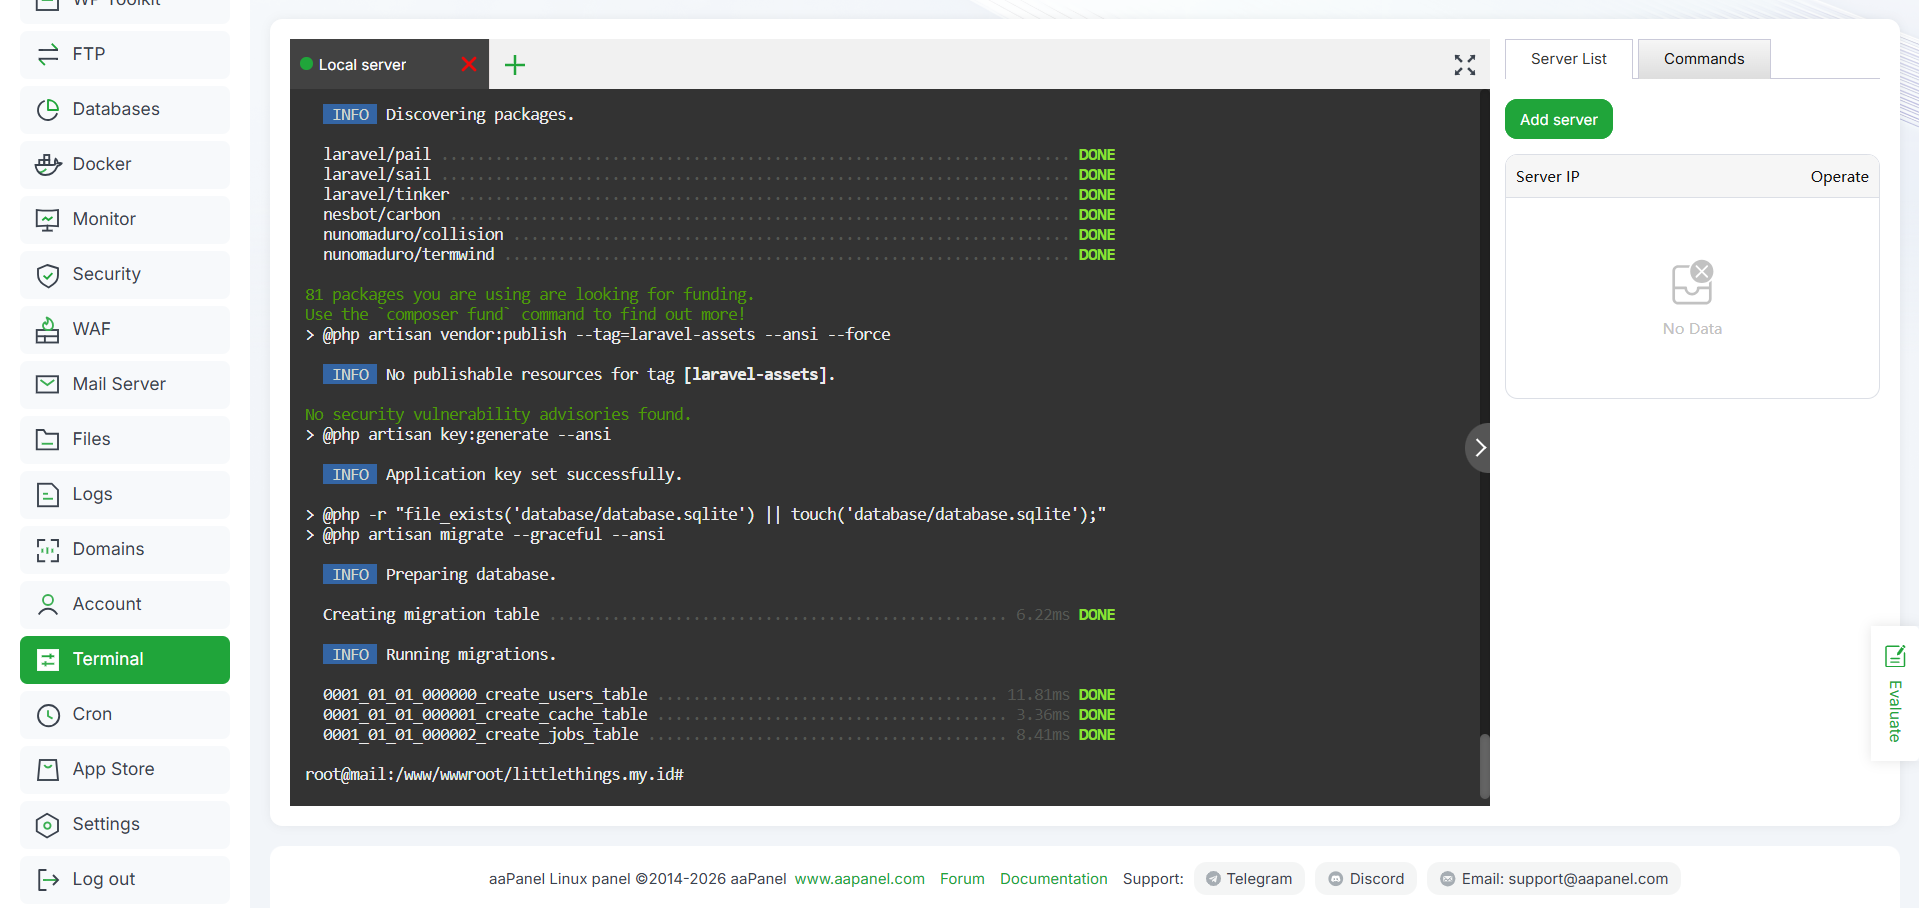Click the Settings gear icon
This screenshot has width=1919, height=908.
point(47,824)
